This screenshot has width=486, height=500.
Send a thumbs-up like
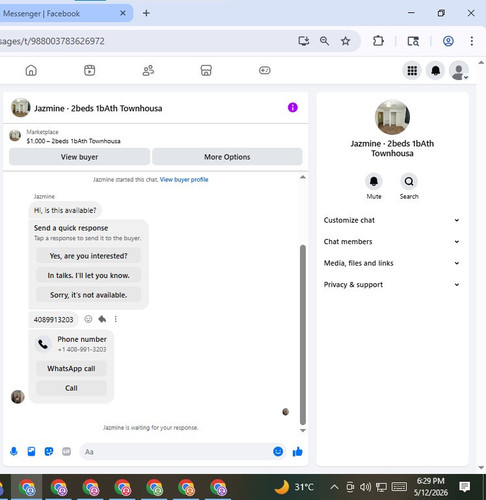pyautogui.click(x=297, y=451)
